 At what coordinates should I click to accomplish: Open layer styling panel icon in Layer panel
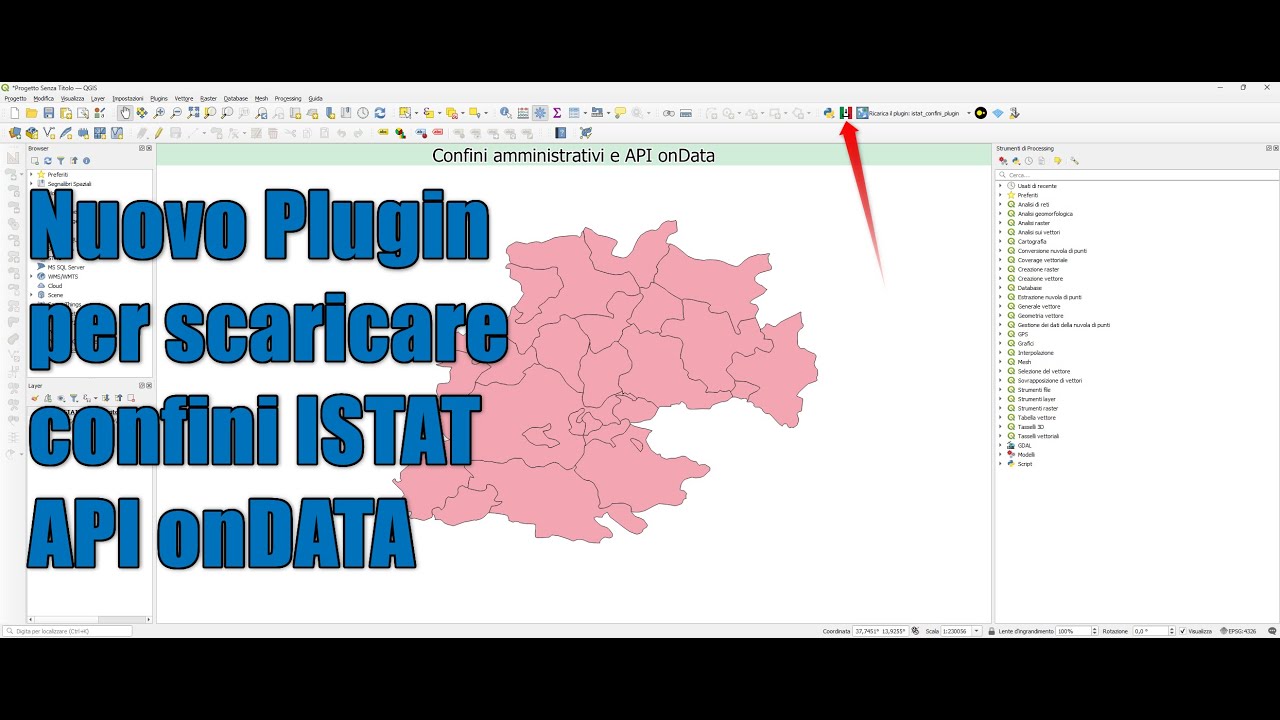coord(35,398)
